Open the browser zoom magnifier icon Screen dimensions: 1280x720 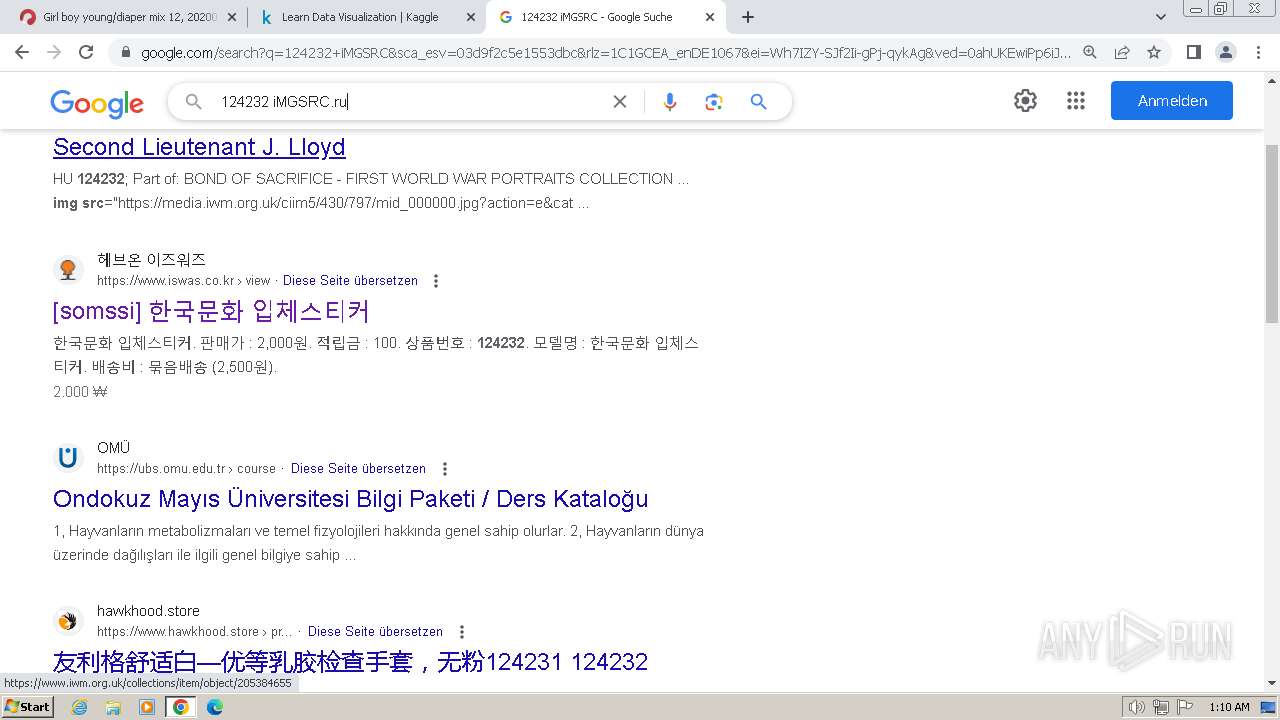tap(1090, 52)
